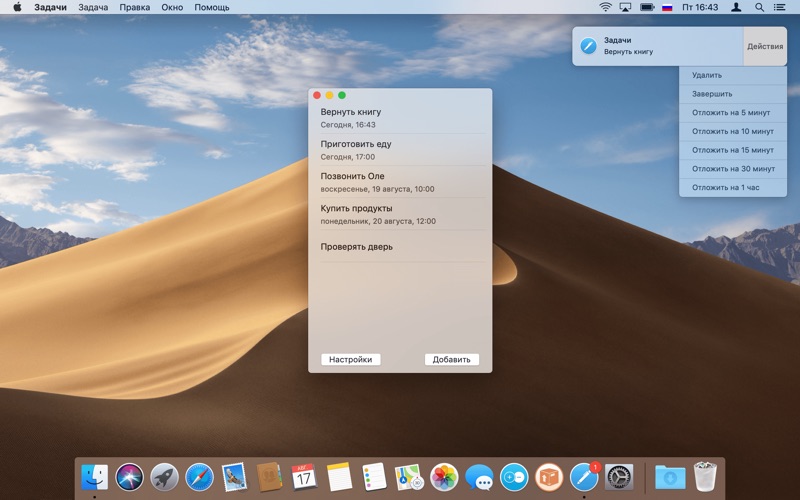
Task: Open Photos colorful flower icon
Action: (x=444, y=478)
